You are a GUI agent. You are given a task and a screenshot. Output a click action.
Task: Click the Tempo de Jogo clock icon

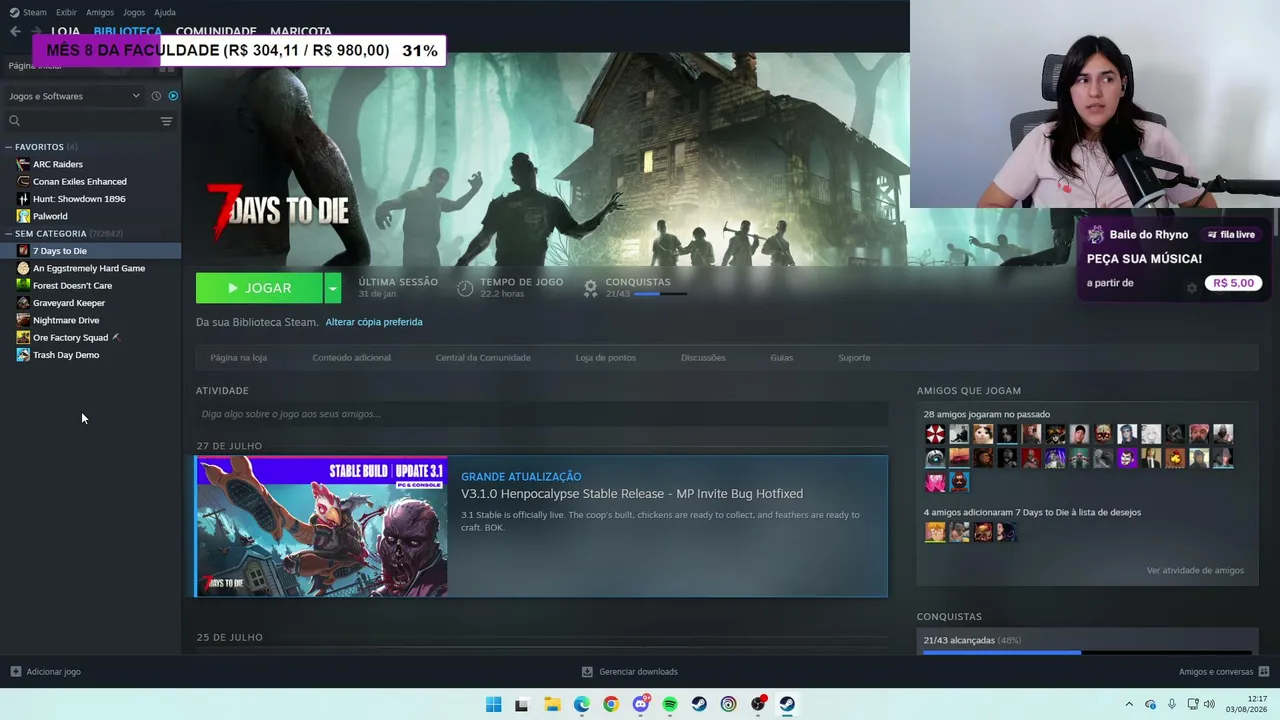point(465,288)
